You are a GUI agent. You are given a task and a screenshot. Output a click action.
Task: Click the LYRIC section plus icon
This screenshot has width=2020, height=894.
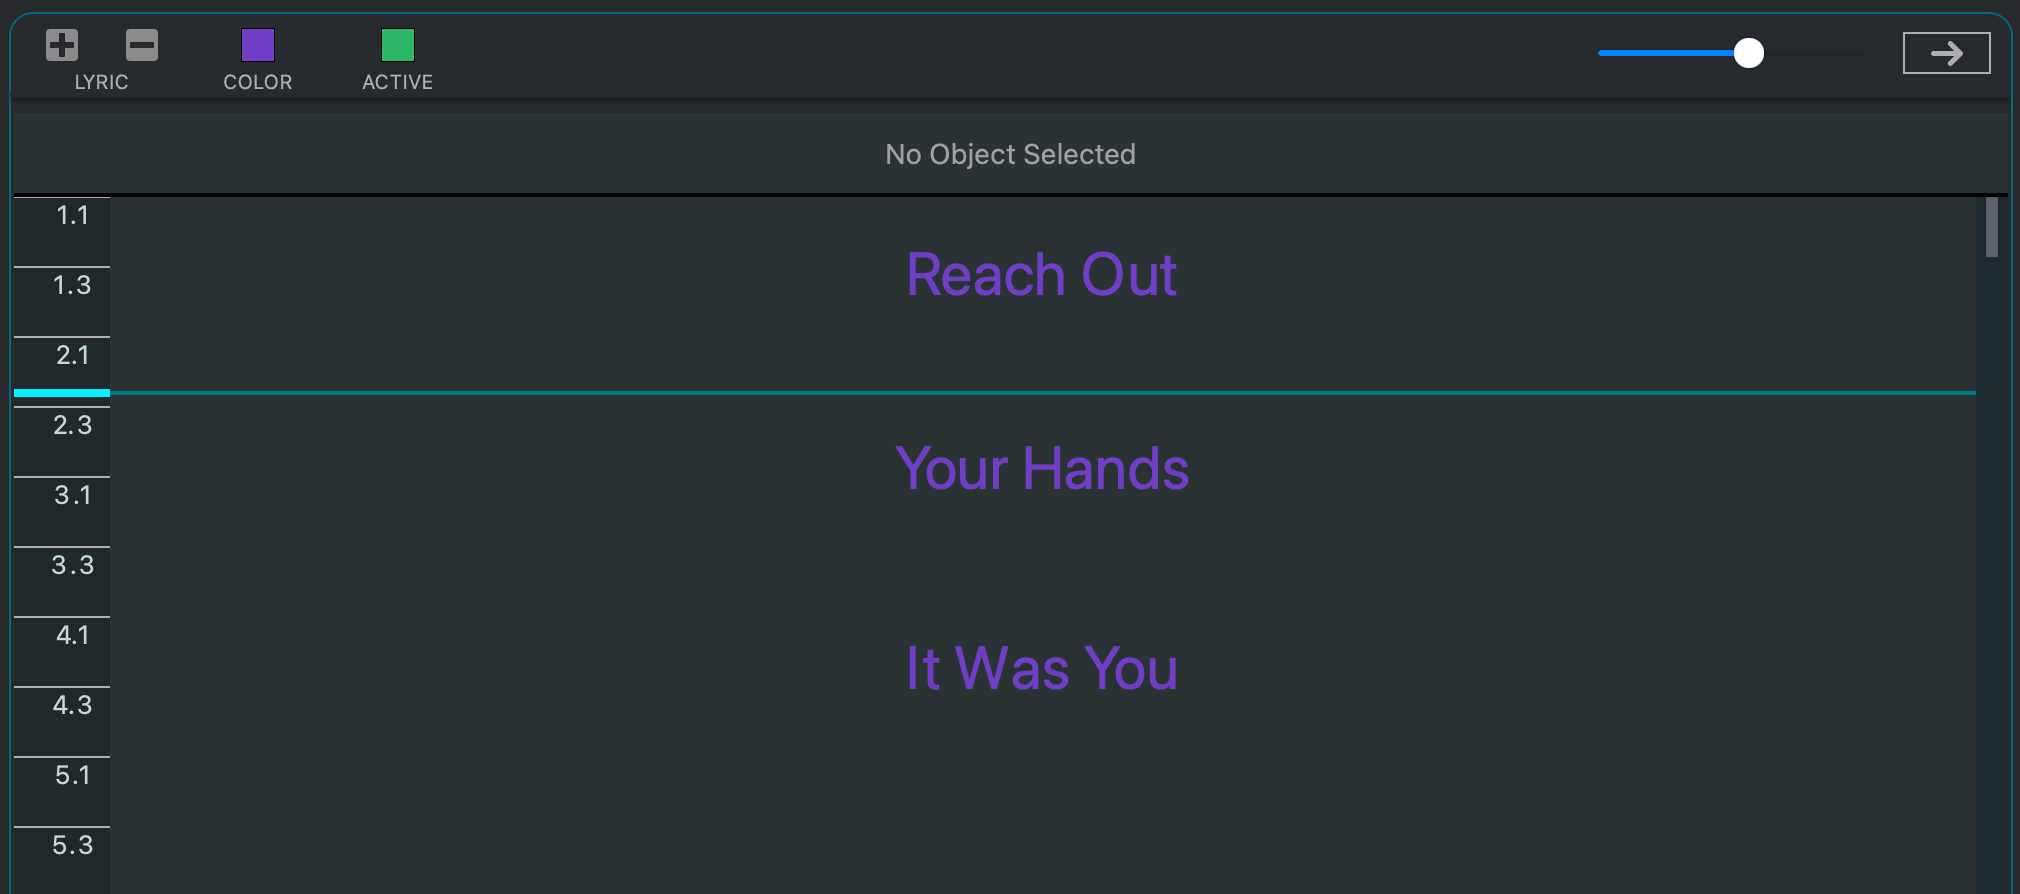pos(61,44)
